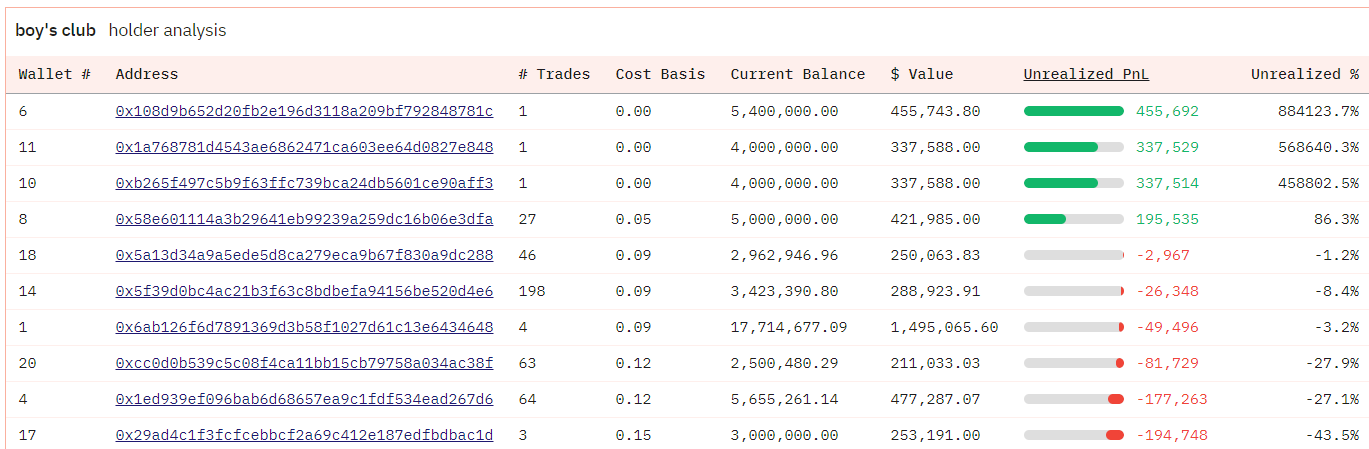
Task: Click the # Trades column header
Action: coord(554,74)
